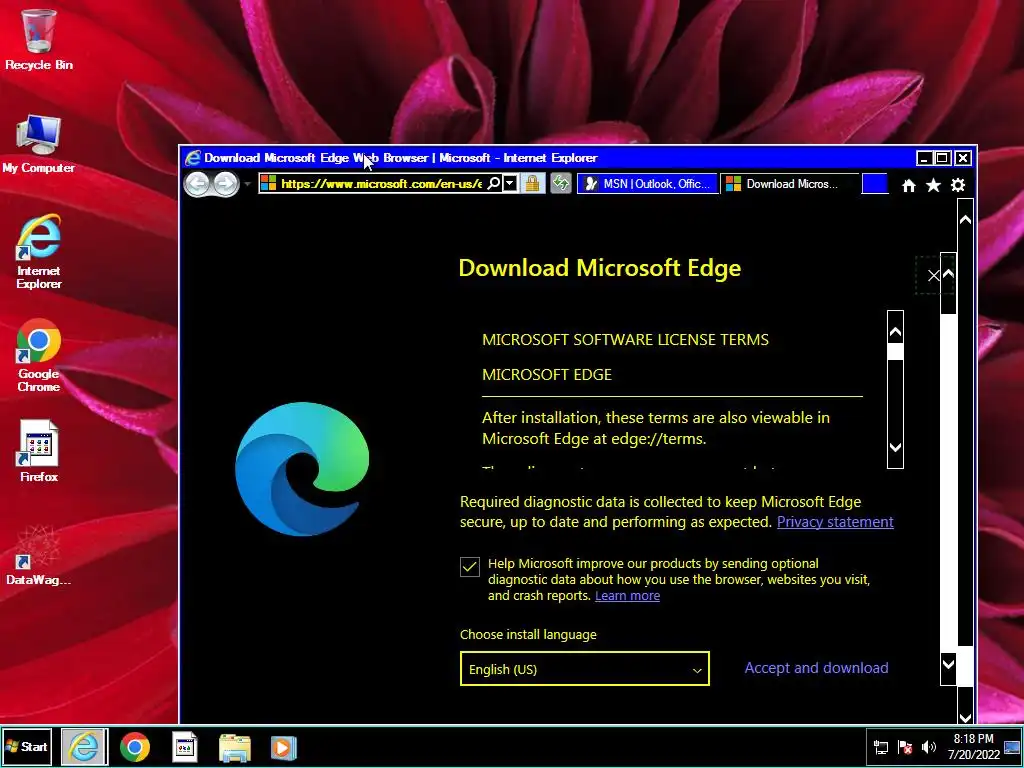Hit the green refresh icon beside padlock
1024x768 pixels.
tap(561, 184)
